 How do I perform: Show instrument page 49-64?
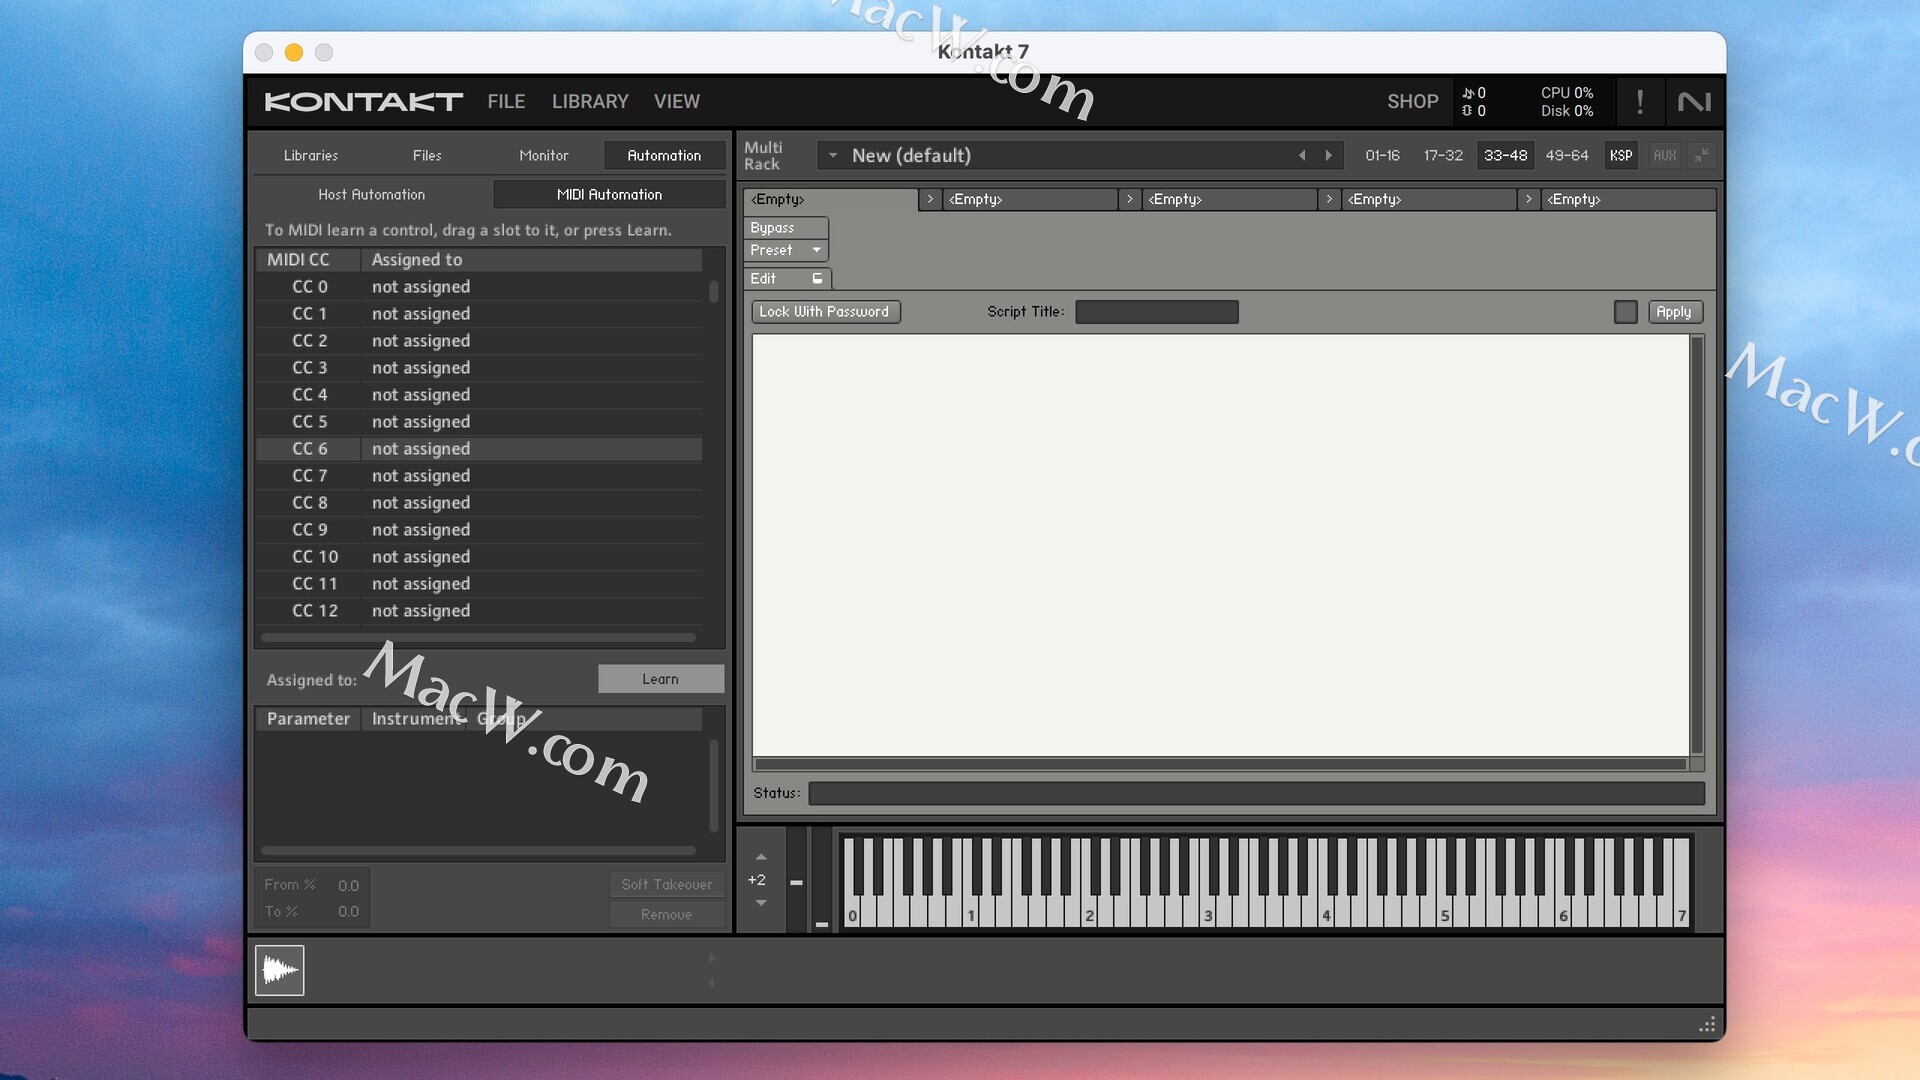click(1567, 155)
